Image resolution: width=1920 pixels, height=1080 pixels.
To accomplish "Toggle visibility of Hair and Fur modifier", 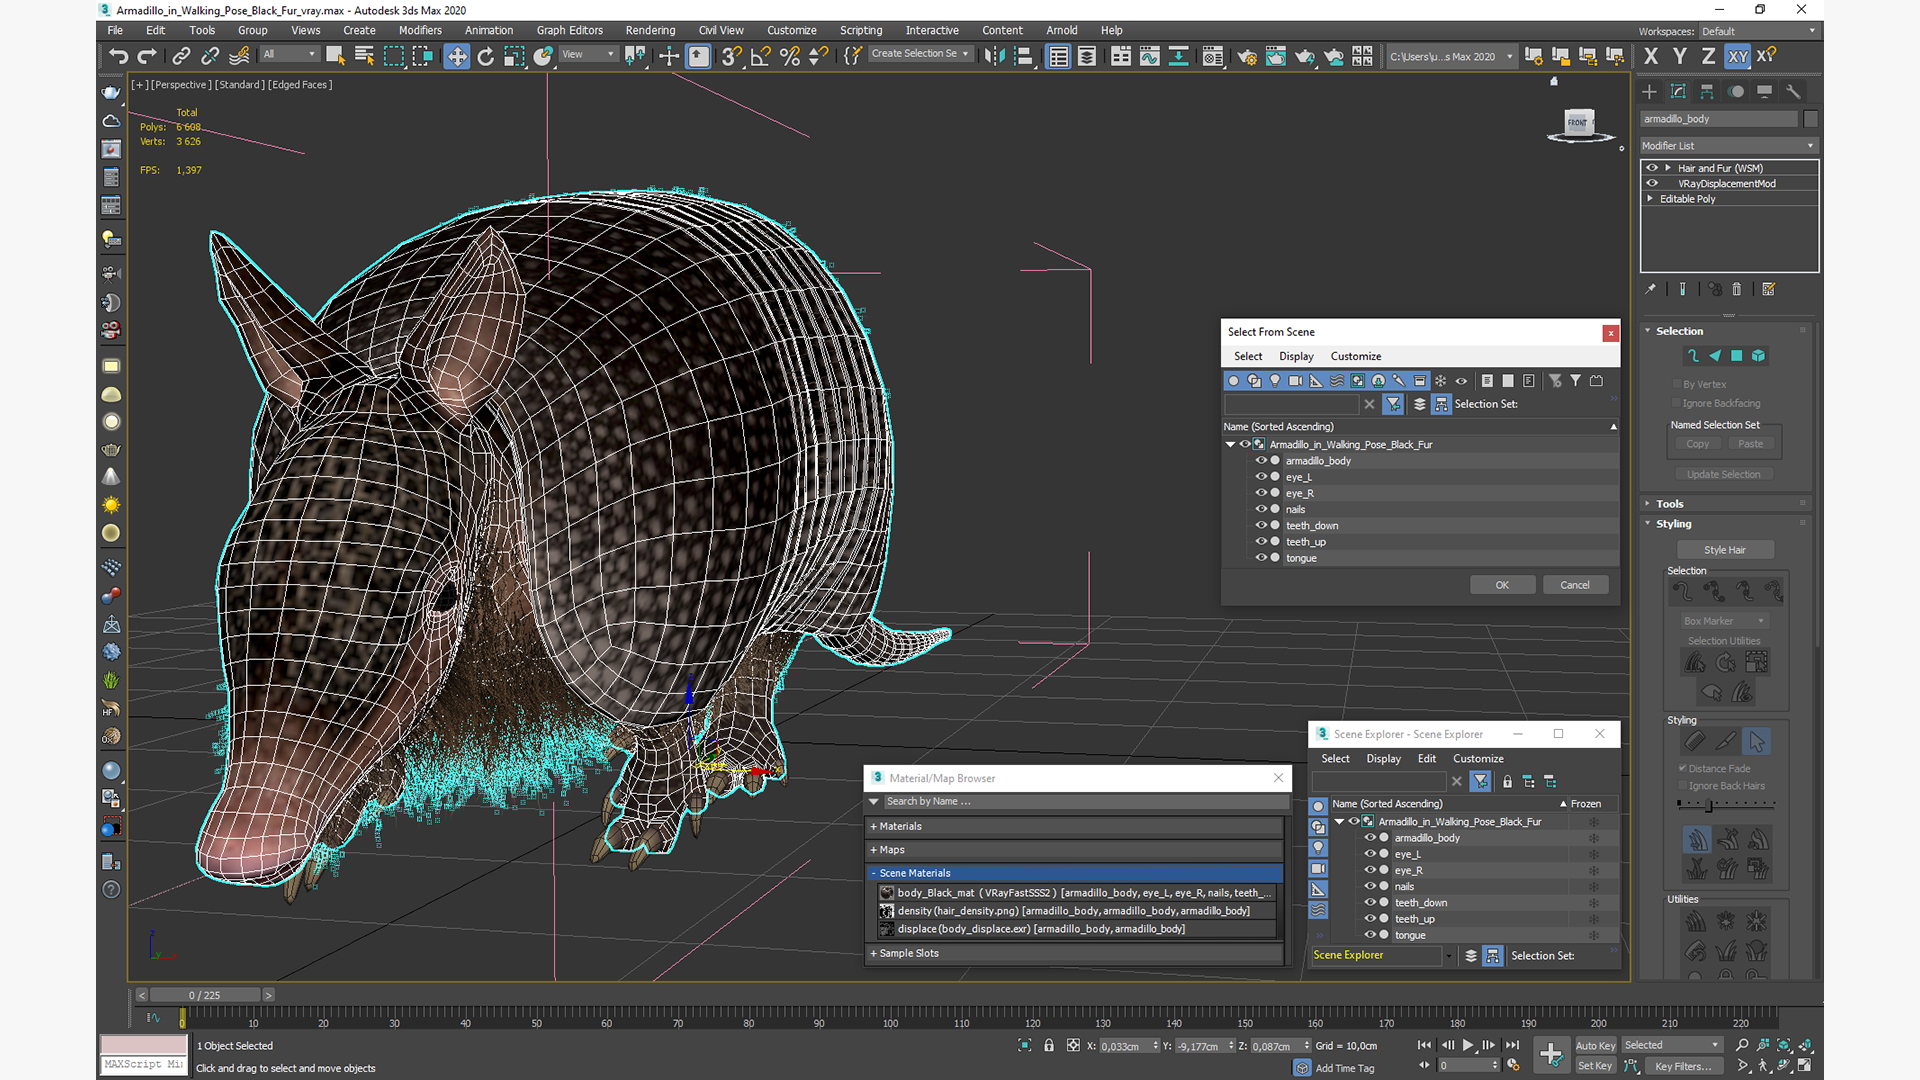I will (x=1652, y=168).
